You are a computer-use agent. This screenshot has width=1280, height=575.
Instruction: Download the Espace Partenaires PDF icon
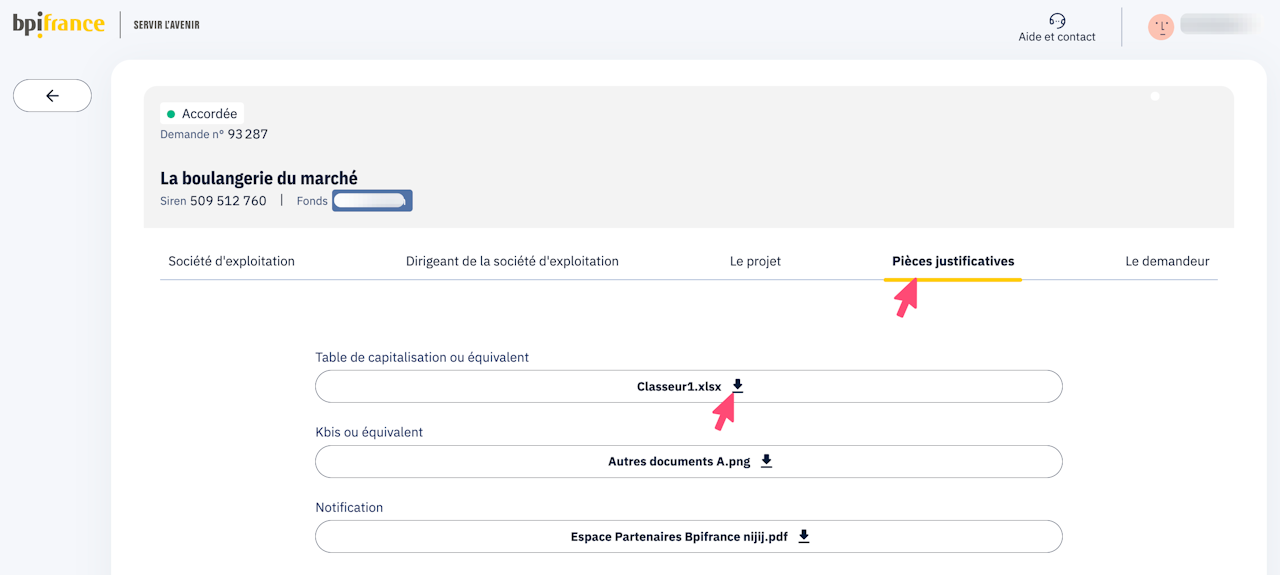(804, 536)
